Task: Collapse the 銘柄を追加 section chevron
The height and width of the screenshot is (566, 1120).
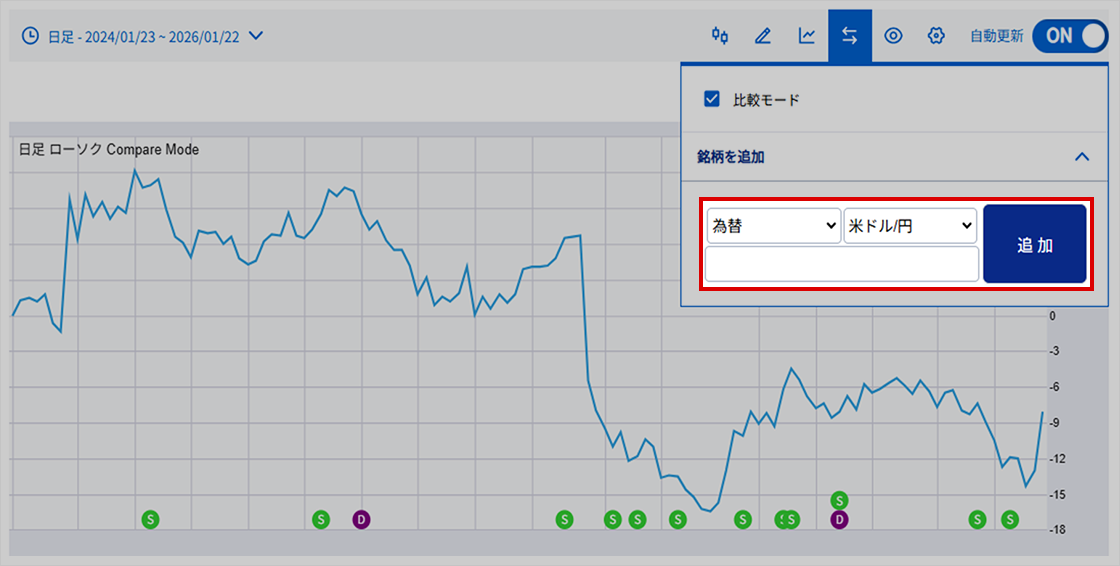Action: tap(1081, 157)
